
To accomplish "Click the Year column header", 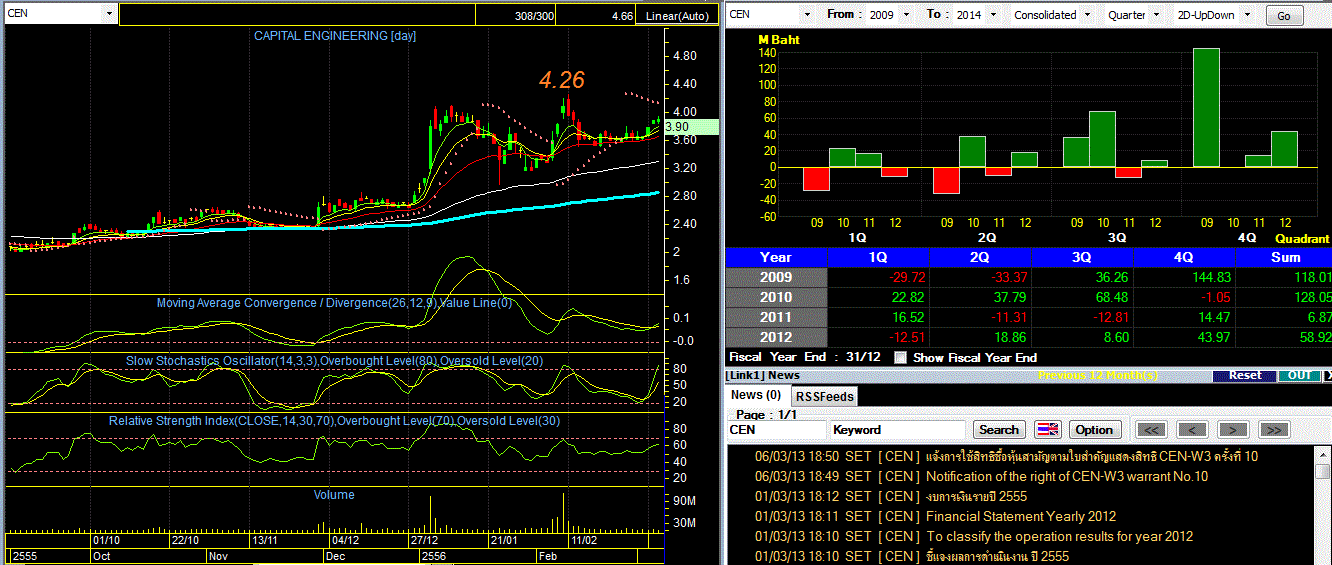I will pos(776,257).
